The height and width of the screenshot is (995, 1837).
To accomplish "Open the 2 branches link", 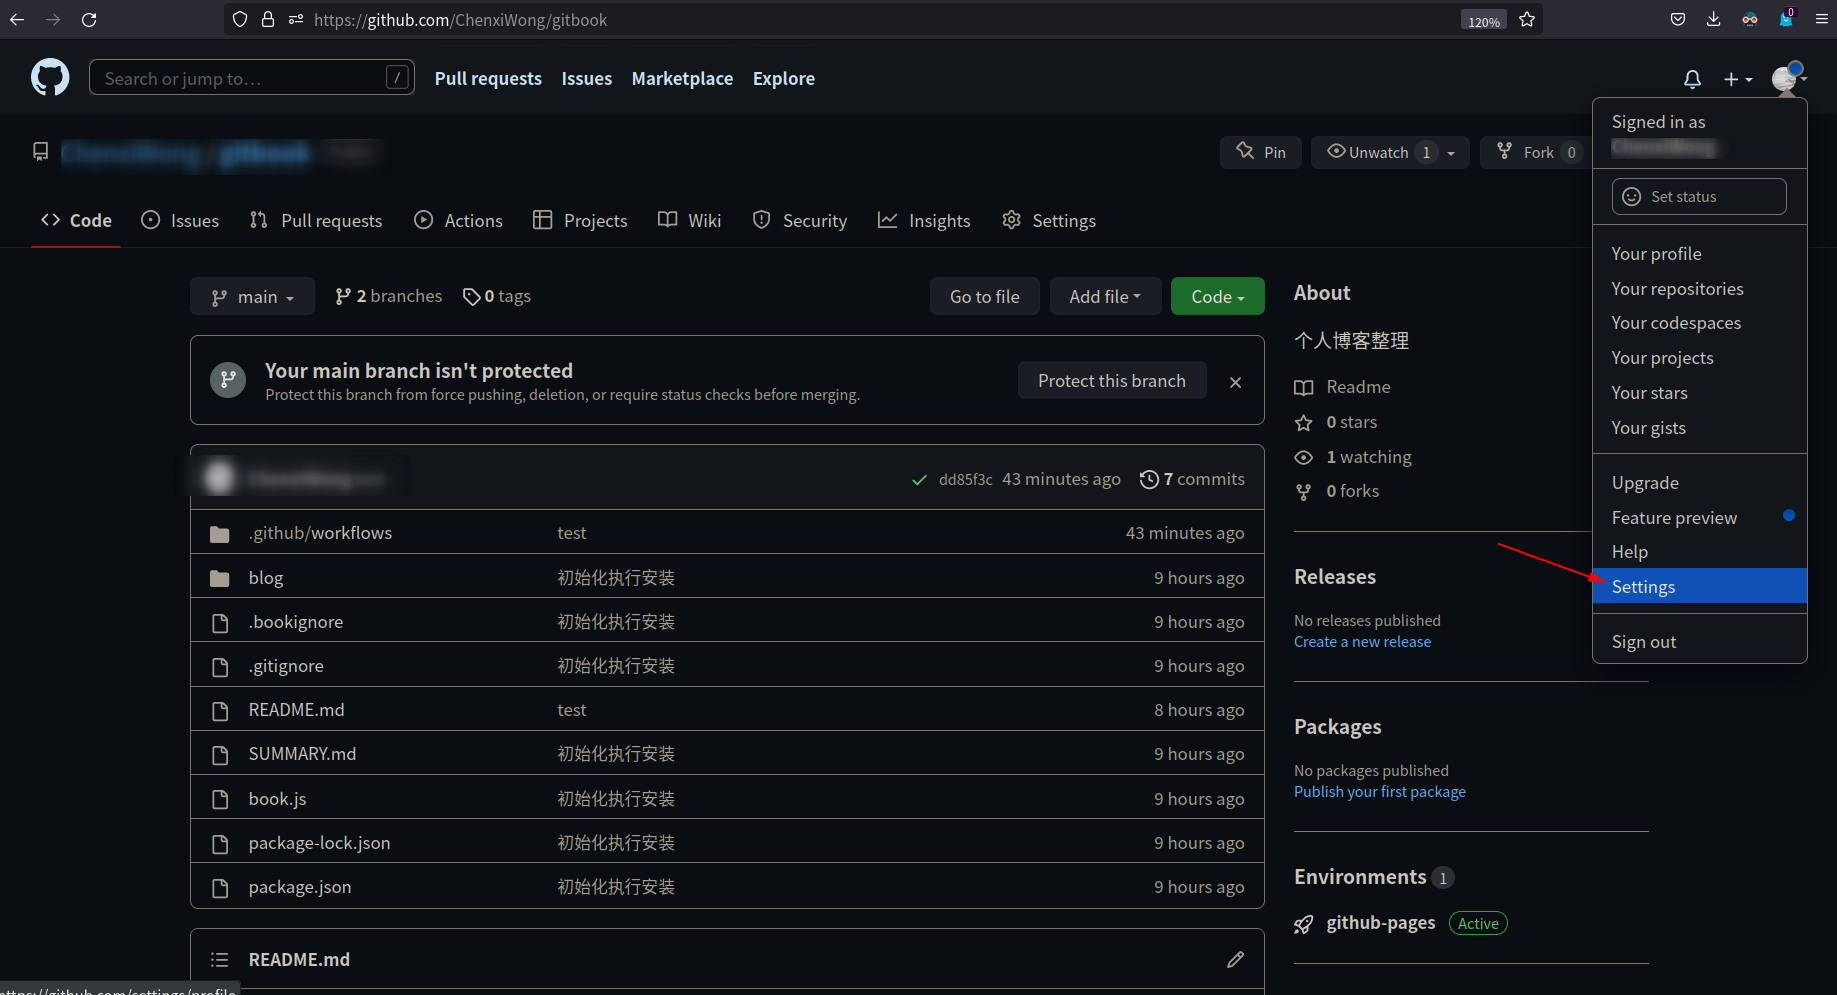I will coord(388,296).
